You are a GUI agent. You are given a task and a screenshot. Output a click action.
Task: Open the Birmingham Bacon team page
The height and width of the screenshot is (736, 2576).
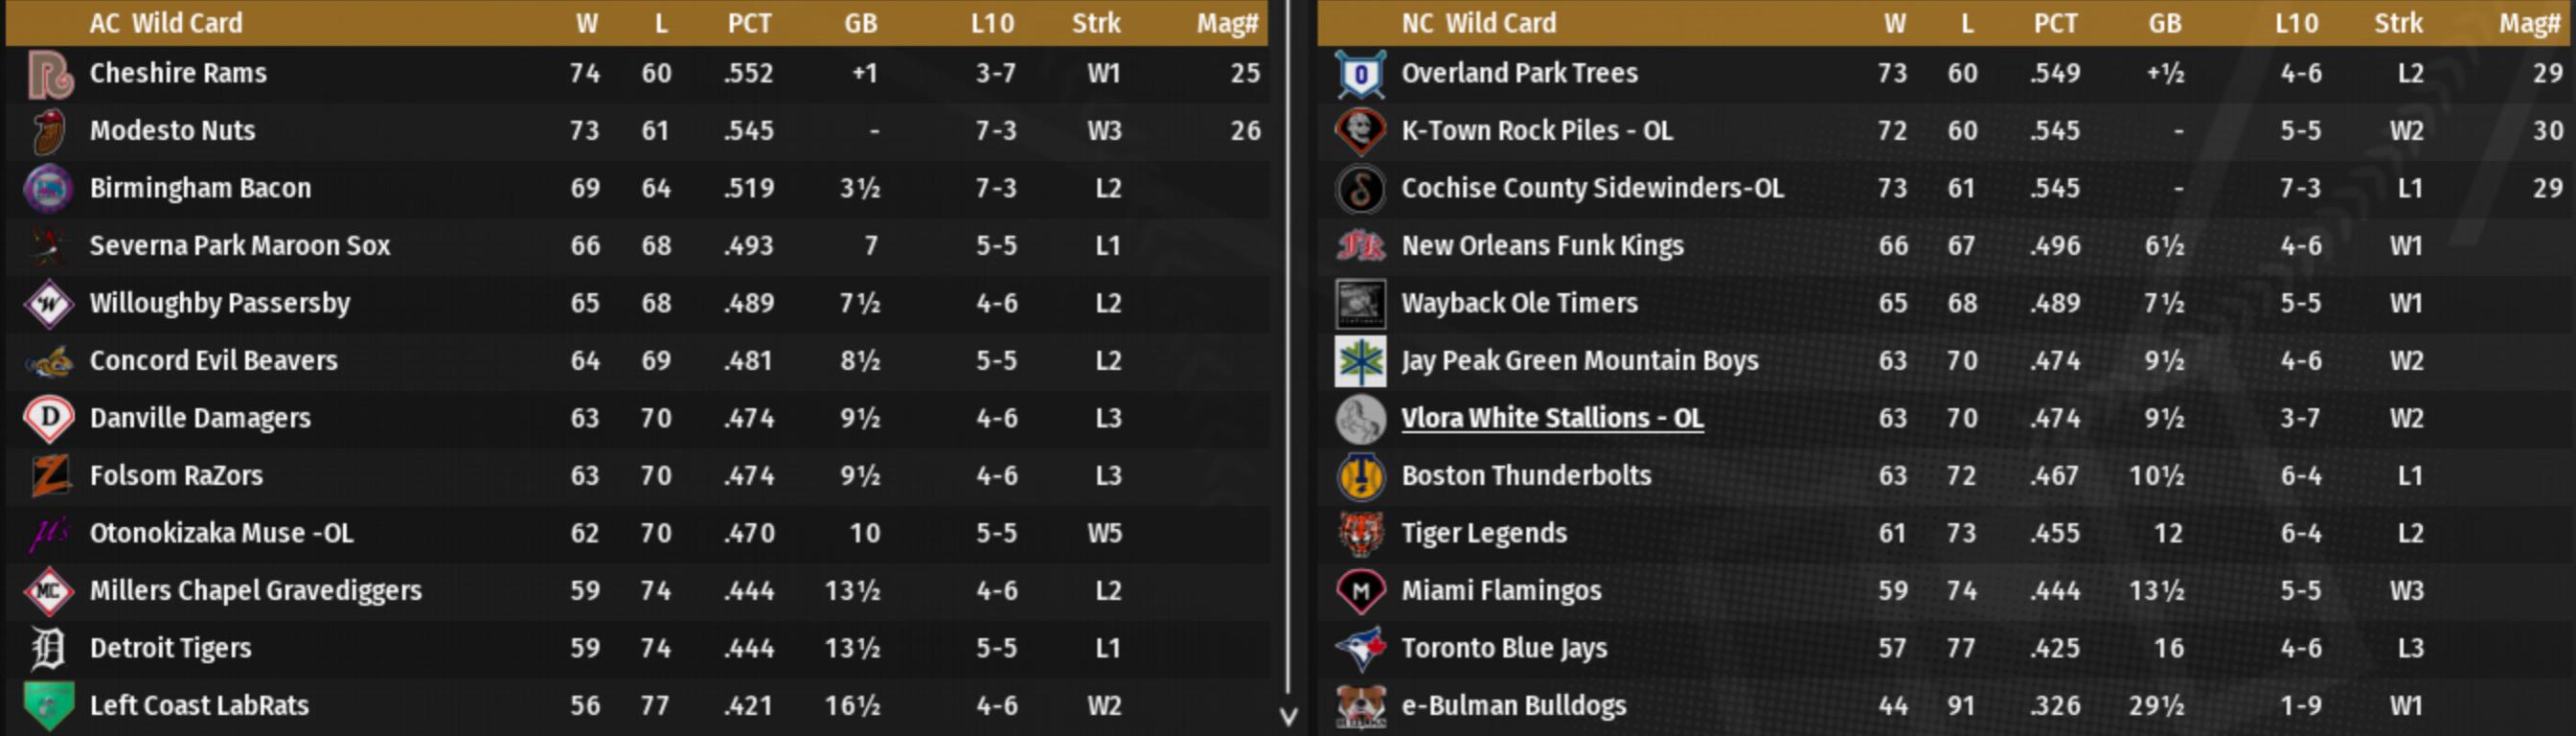coord(200,188)
